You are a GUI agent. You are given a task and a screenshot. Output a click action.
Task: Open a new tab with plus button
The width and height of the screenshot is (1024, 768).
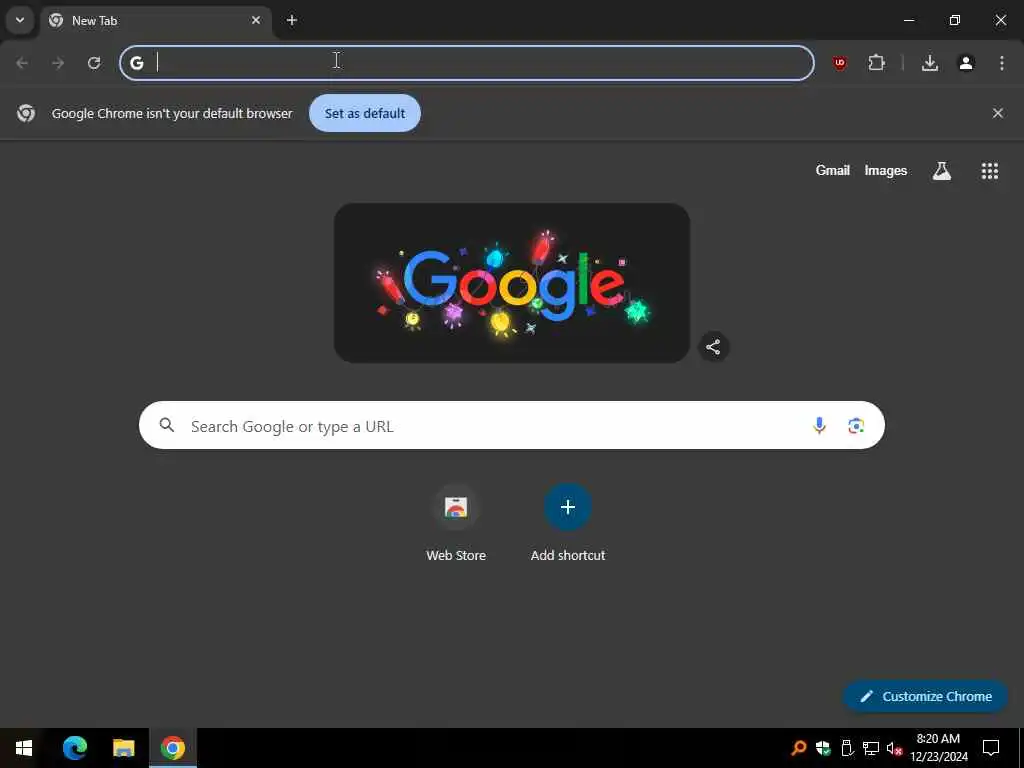292,20
